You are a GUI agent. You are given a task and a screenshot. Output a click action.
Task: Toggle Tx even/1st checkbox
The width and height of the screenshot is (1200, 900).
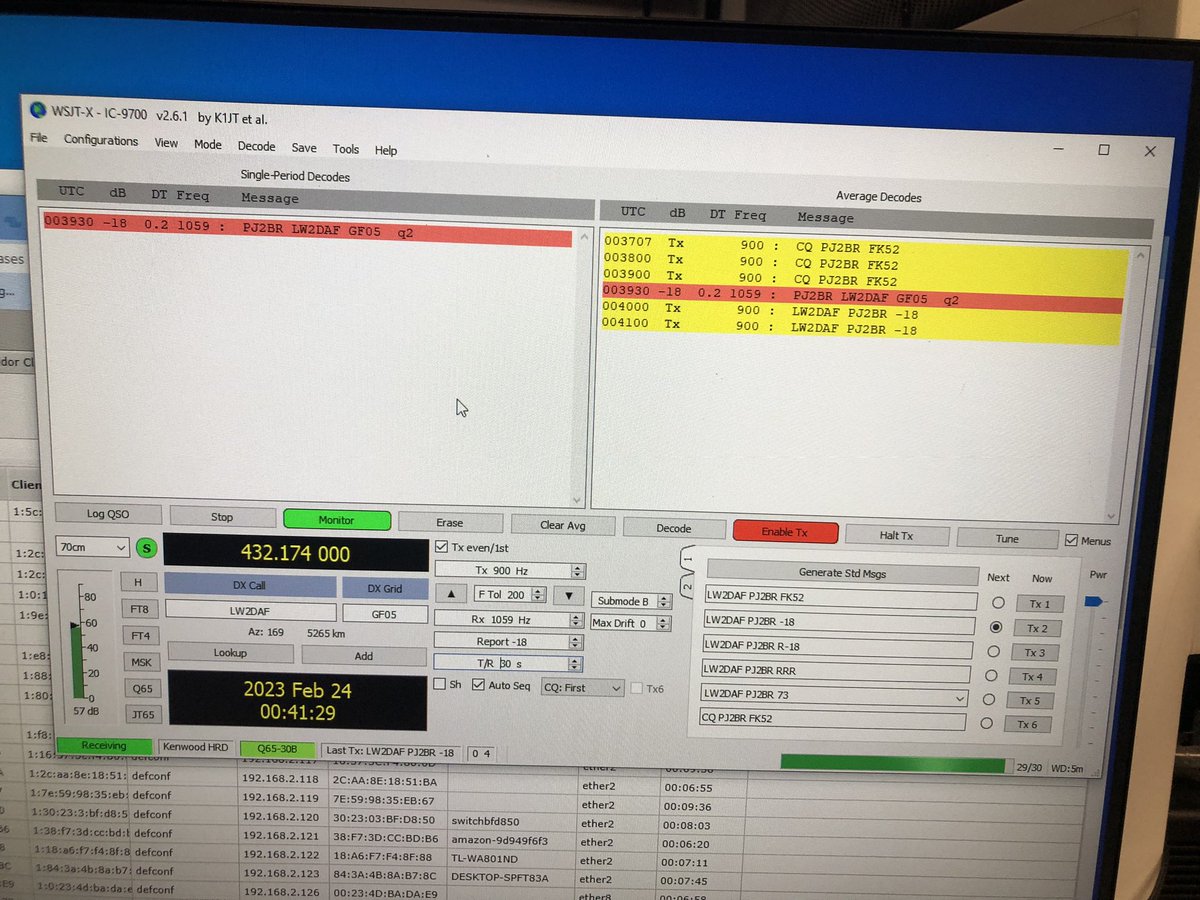coord(443,547)
